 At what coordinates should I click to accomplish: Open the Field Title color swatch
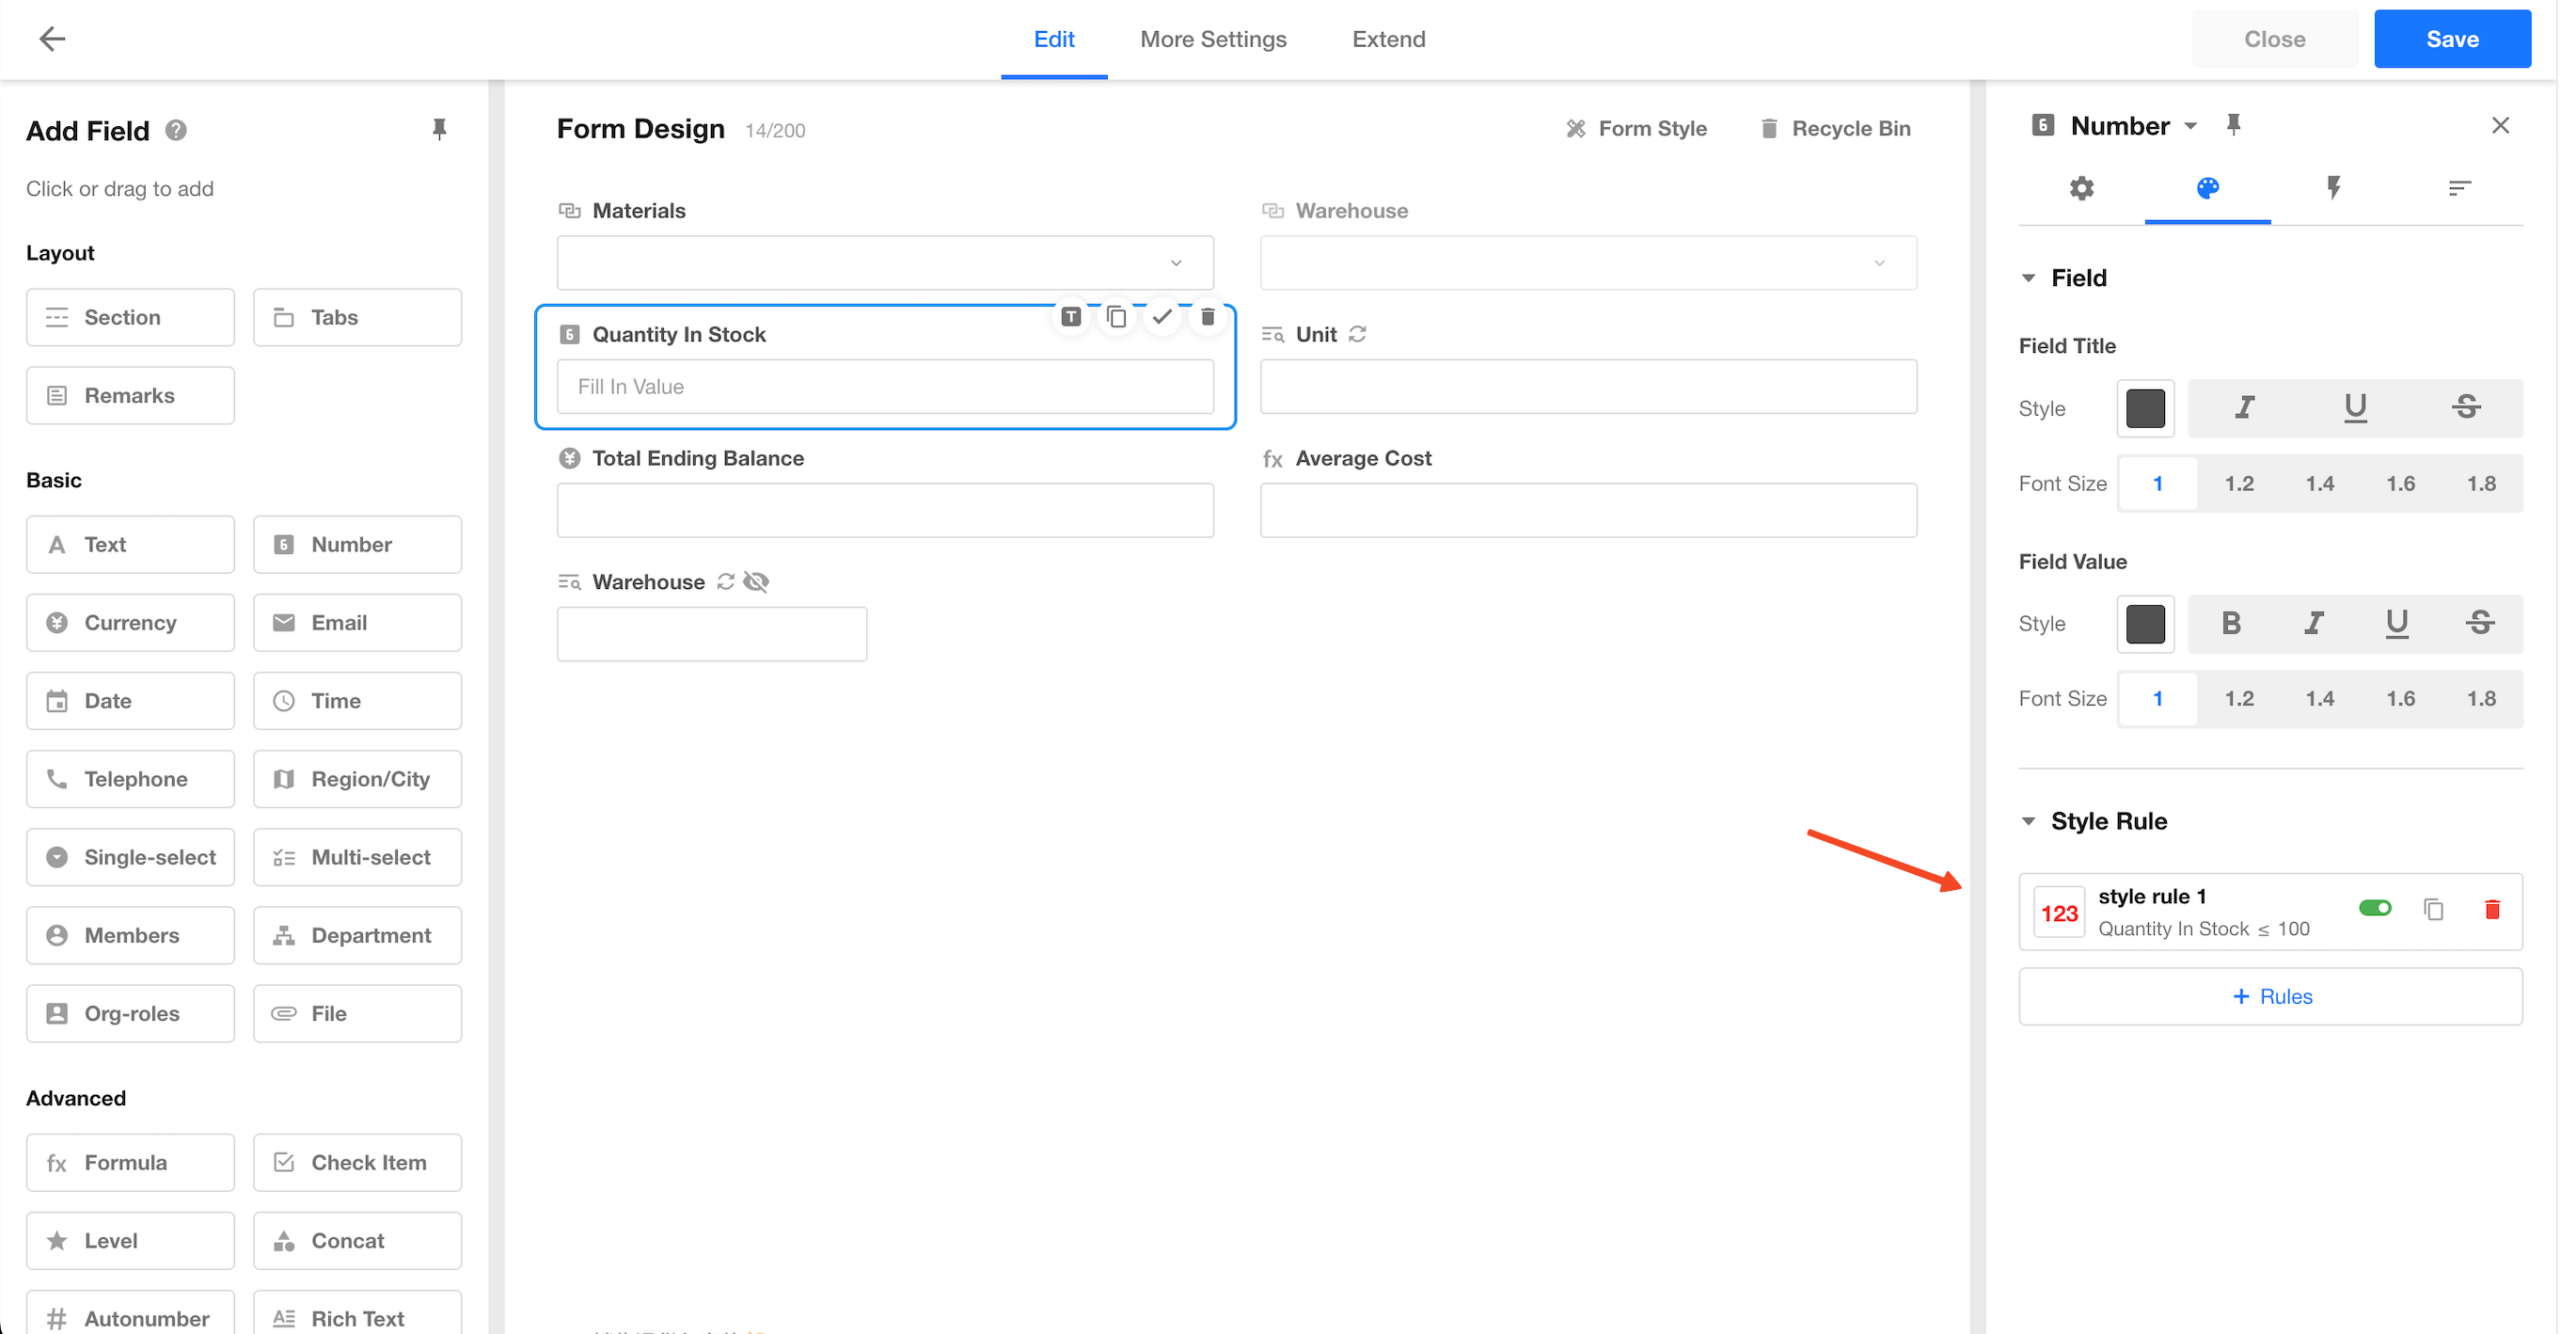point(2145,408)
